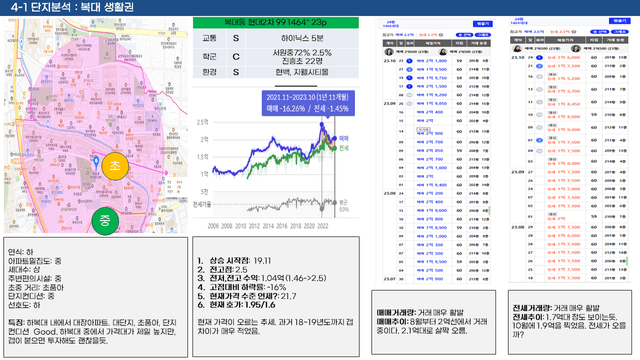Click 전세 1억 6,000 listing in right panel
This screenshot has width=640, height=360.
[x=564, y=57]
